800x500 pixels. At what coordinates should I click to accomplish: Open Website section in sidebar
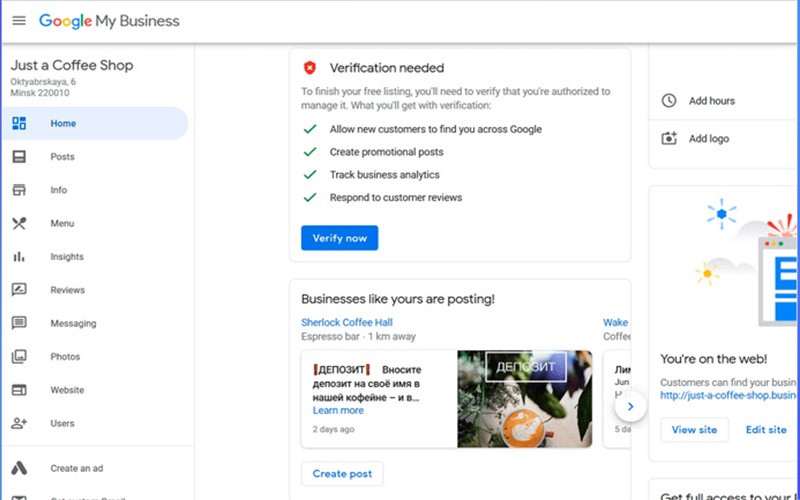67,390
